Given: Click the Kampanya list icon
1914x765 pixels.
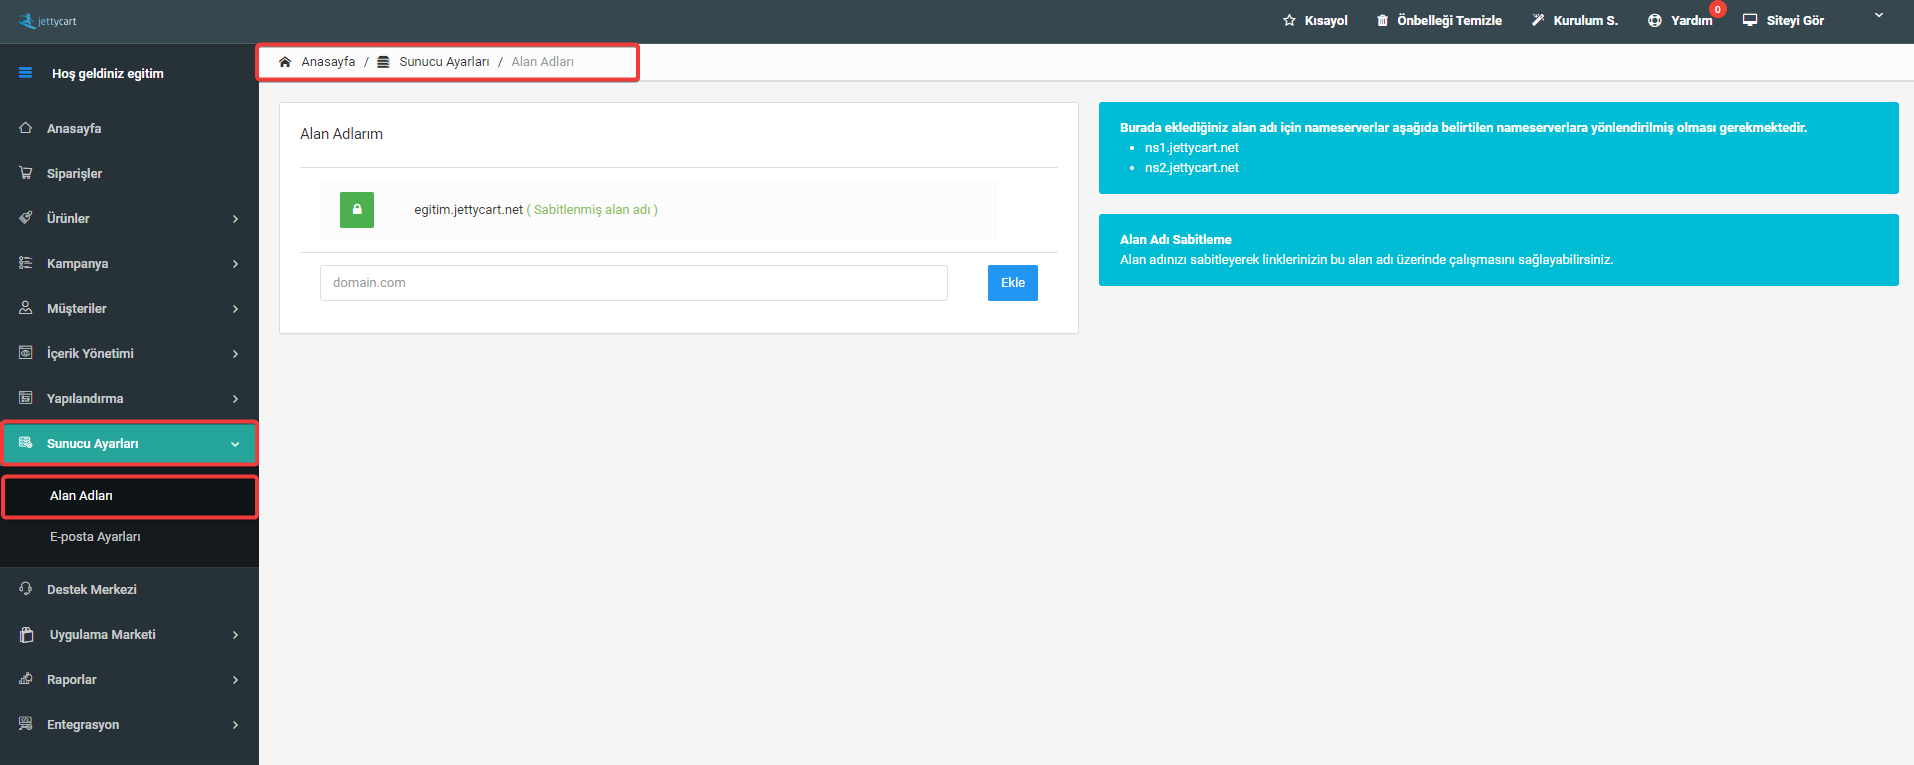Looking at the screenshot, I should point(26,263).
